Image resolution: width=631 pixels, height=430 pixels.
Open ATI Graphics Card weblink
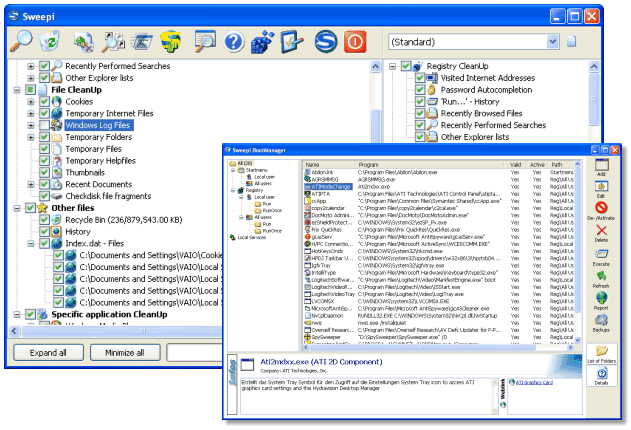tap(534, 383)
